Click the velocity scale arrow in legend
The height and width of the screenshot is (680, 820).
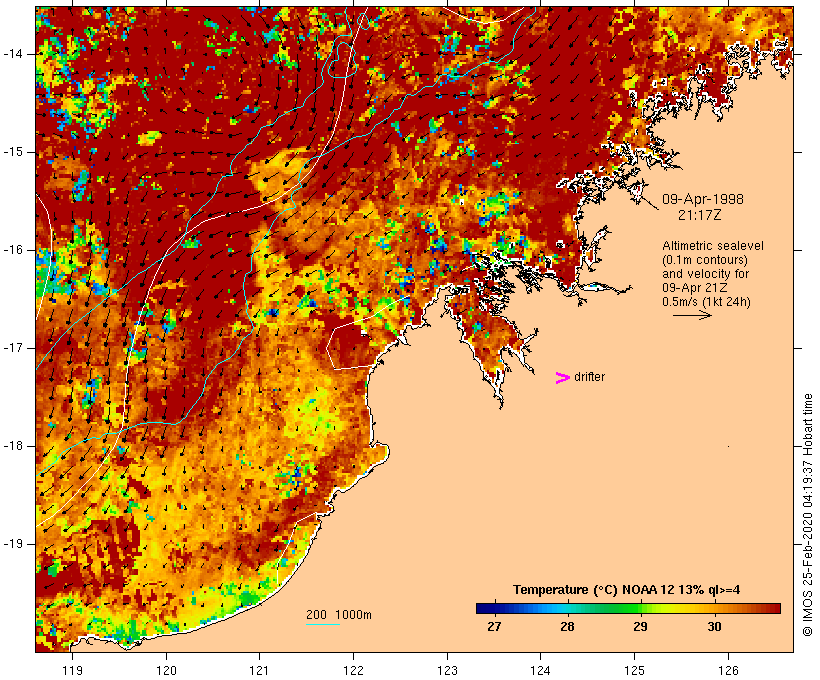tap(692, 315)
